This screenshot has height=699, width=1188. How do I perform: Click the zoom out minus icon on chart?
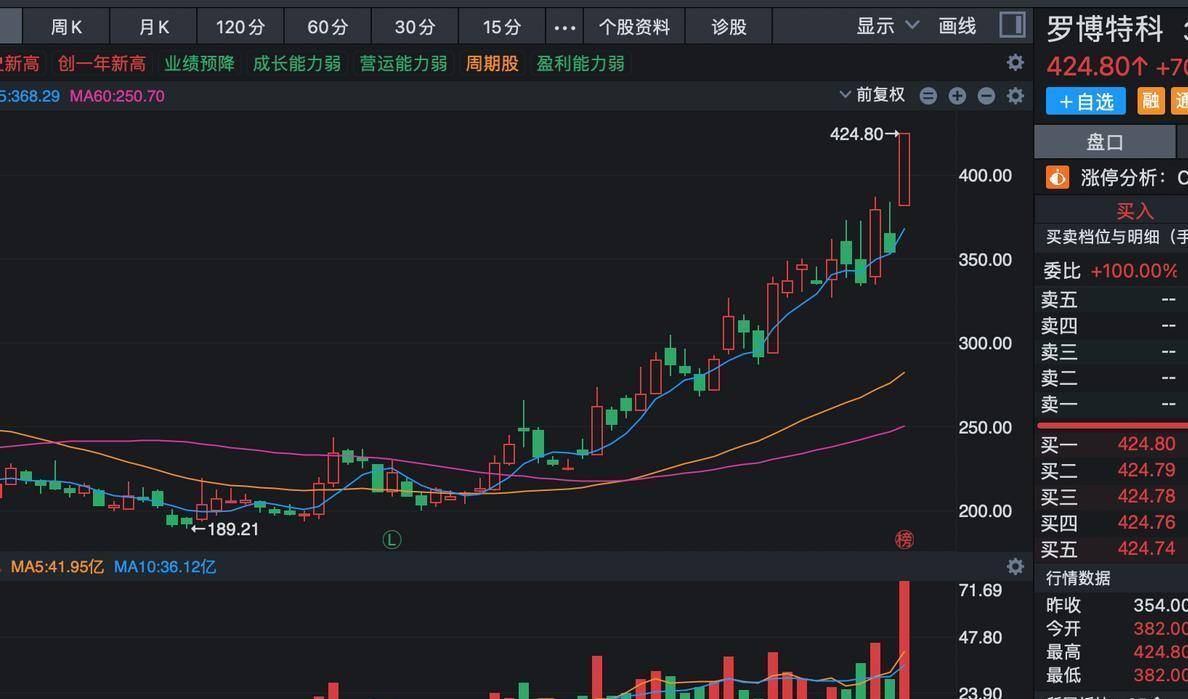point(986,96)
